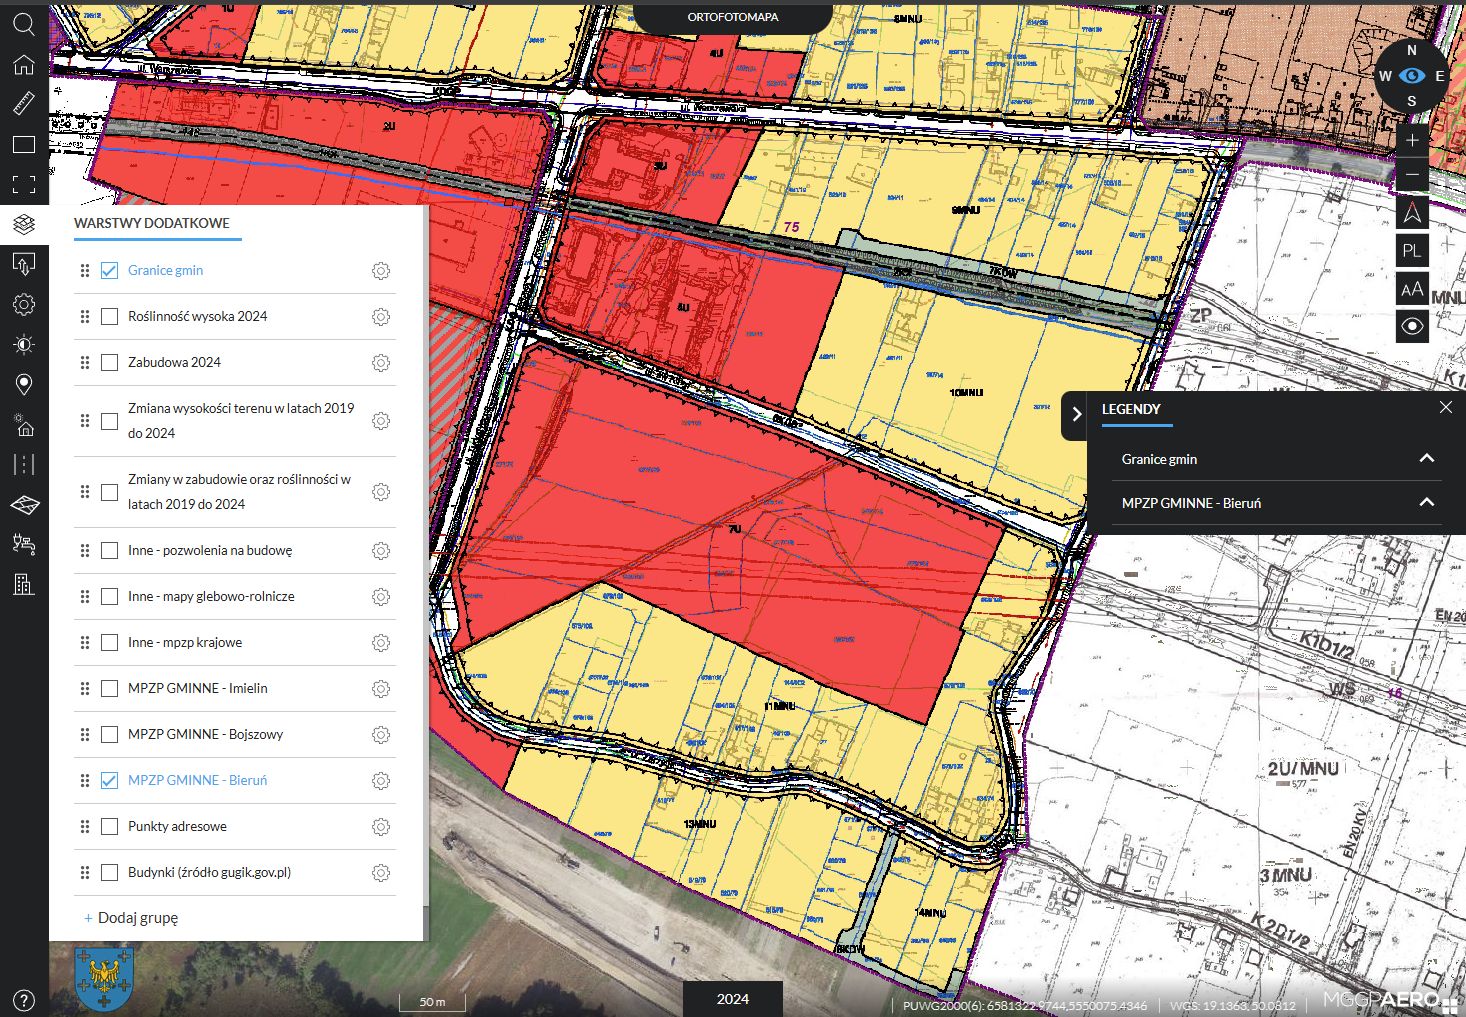The width and height of the screenshot is (1466, 1017).
Task: Switch language with the PL button
Action: [1412, 251]
